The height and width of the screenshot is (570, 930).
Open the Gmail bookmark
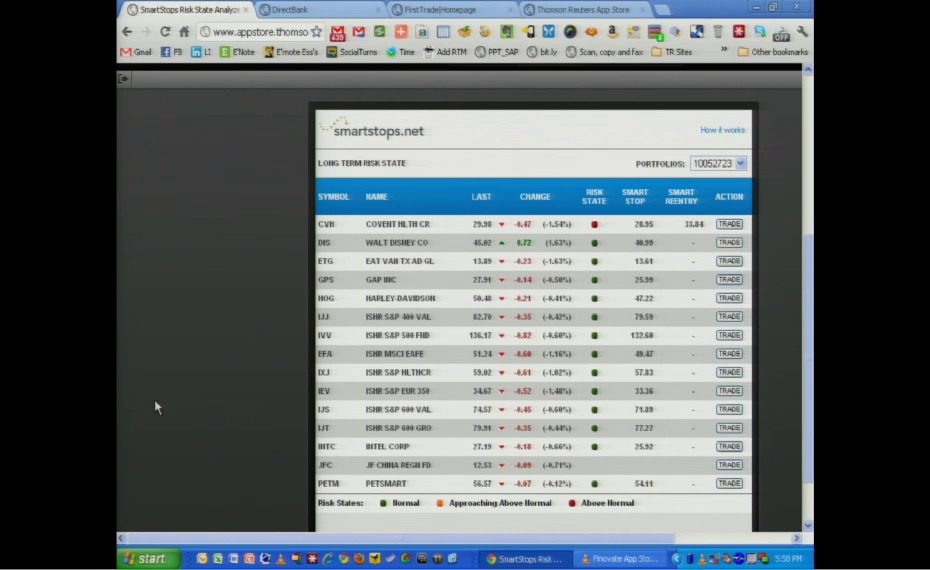[136, 52]
